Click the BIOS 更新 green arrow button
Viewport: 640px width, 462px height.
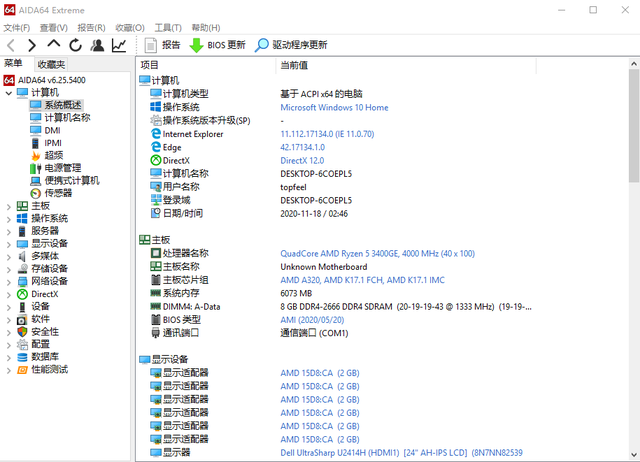(218, 45)
